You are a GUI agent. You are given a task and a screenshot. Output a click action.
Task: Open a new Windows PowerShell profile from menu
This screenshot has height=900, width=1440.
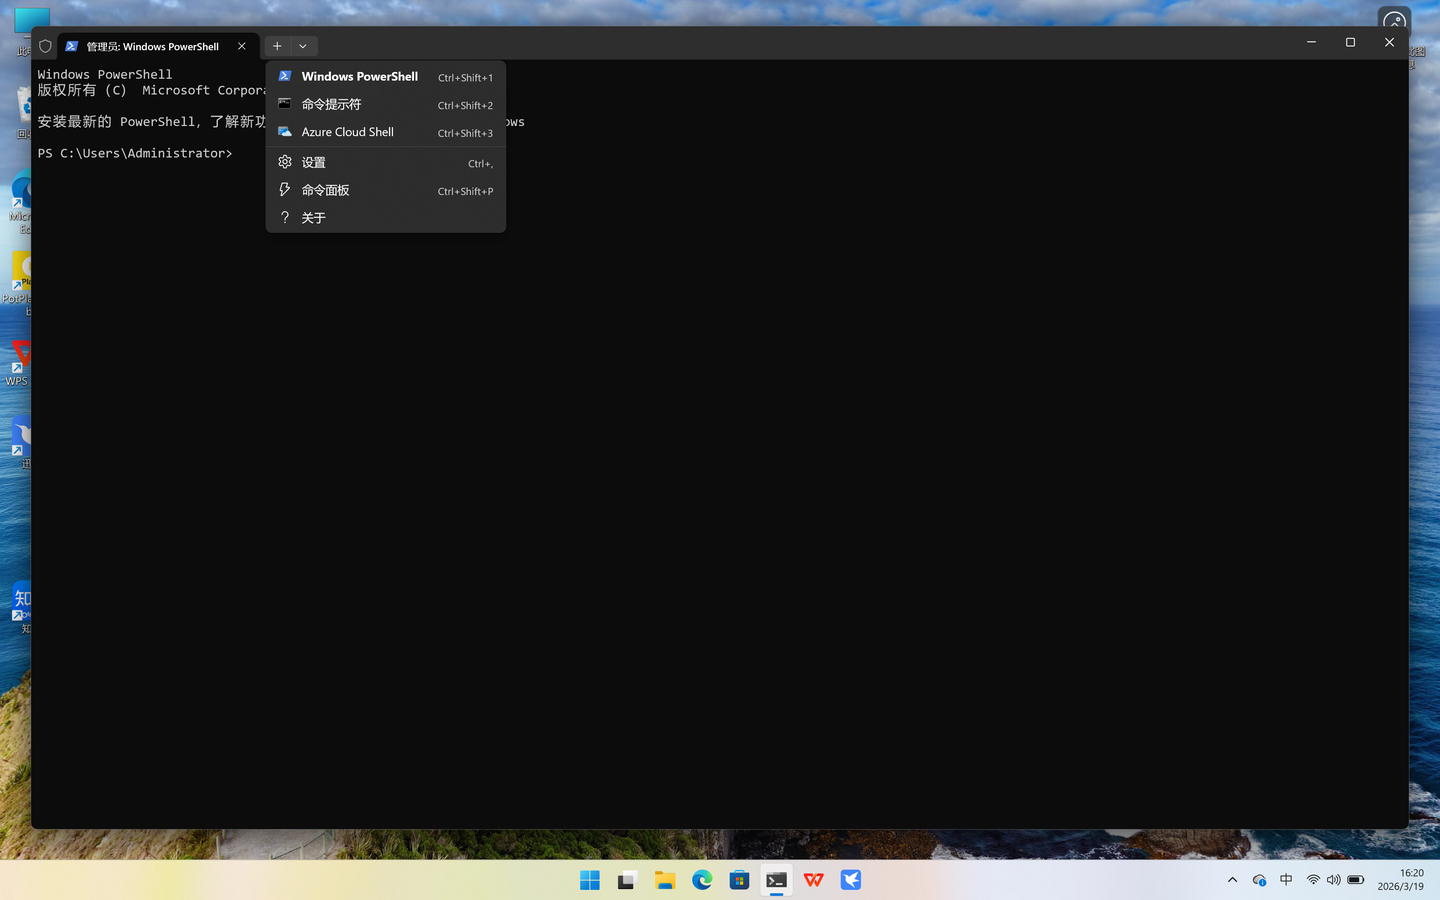[x=385, y=77]
